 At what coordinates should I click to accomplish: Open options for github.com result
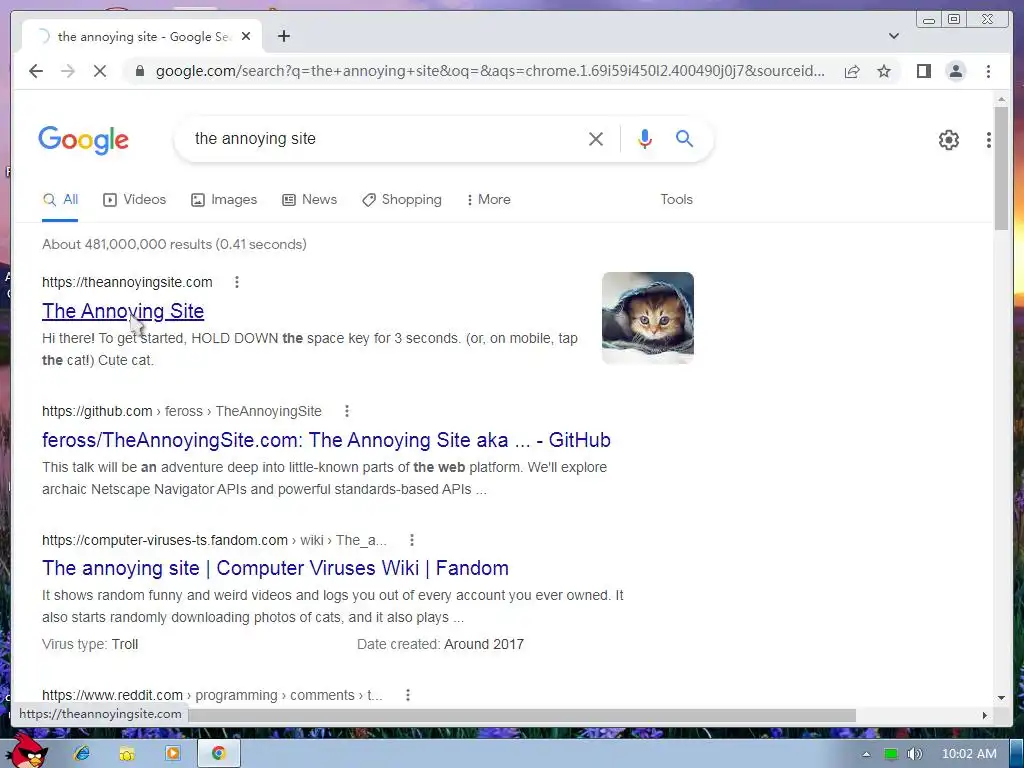pyautogui.click(x=347, y=411)
